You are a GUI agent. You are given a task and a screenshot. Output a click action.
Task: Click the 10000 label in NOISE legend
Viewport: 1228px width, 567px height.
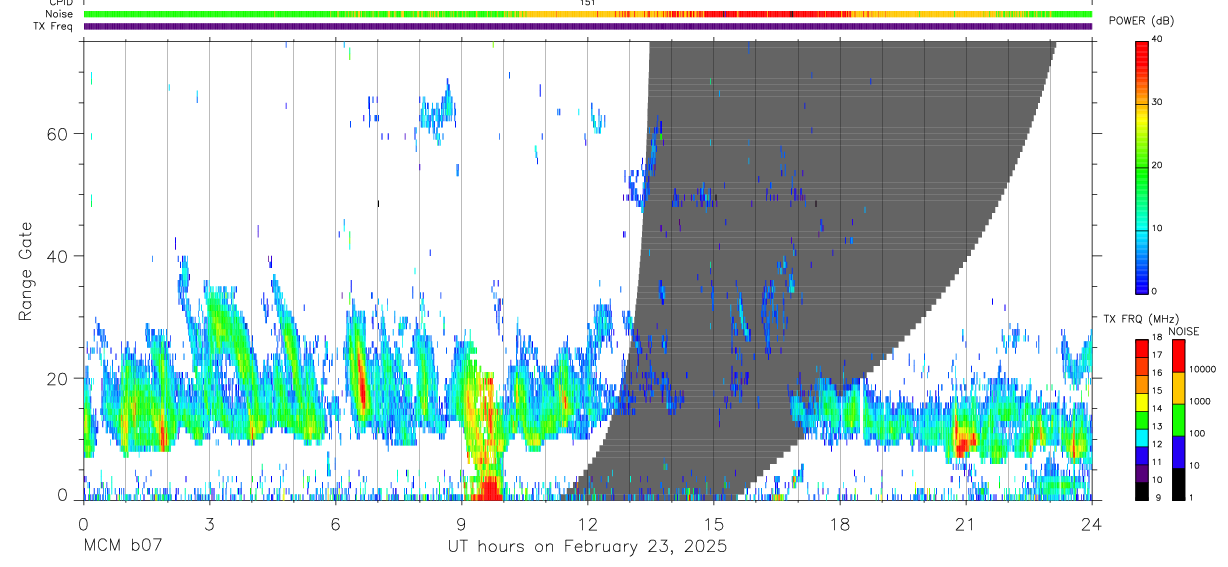[1202, 369]
